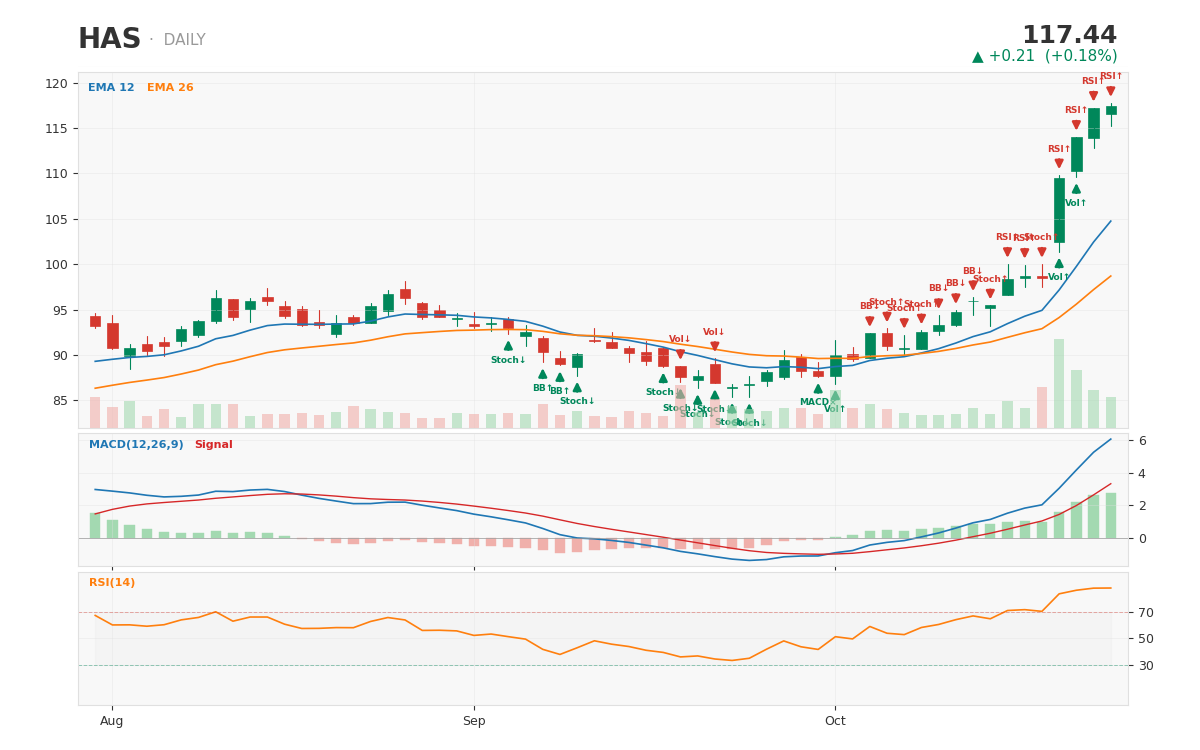Click the 85 price axis label
This screenshot has width=1200, height=750.
[60, 401]
